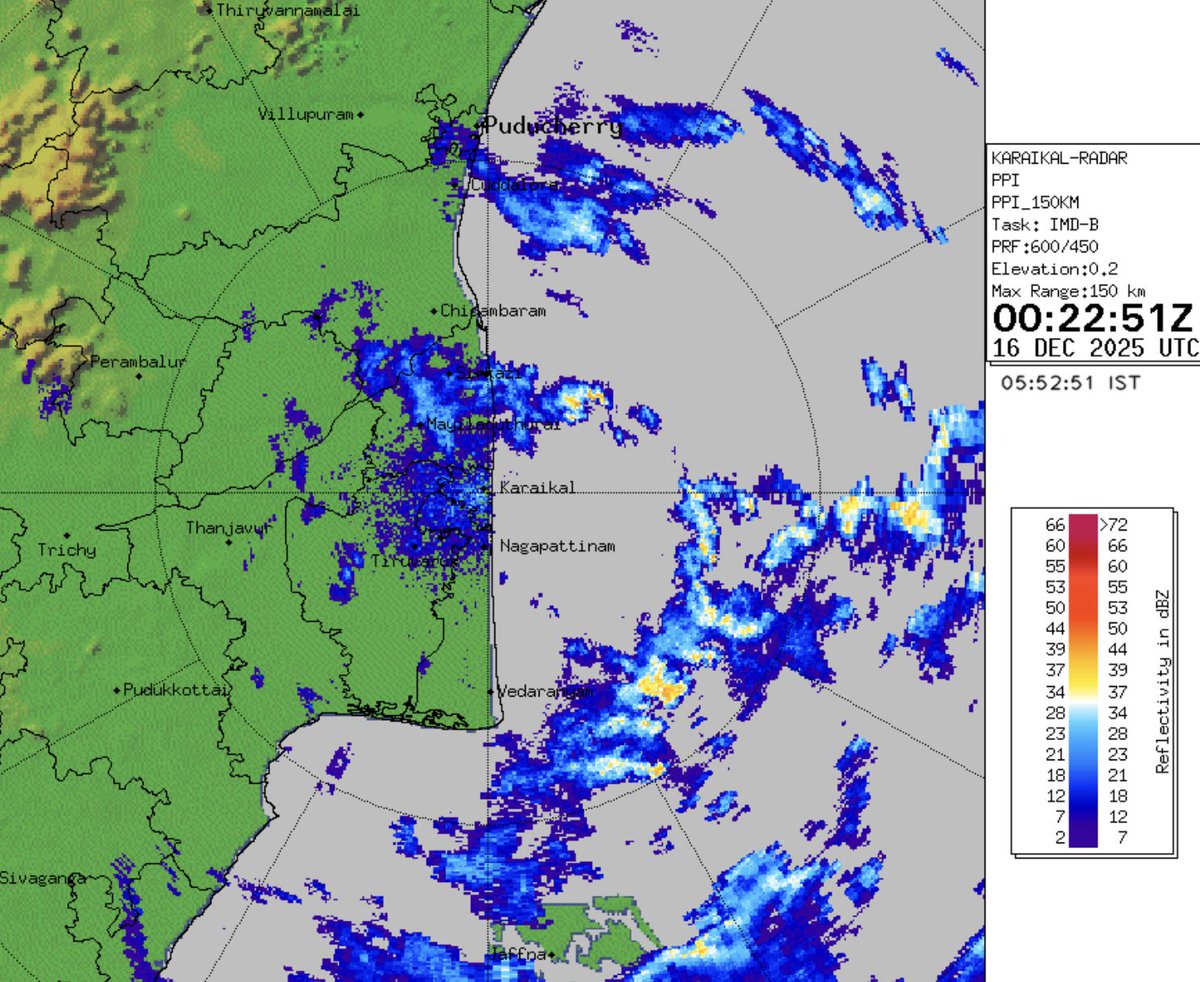This screenshot has height=982, width=1200.
Task: Click the 00:22:51Z timestamp
Action: [x=1093, y=318]
